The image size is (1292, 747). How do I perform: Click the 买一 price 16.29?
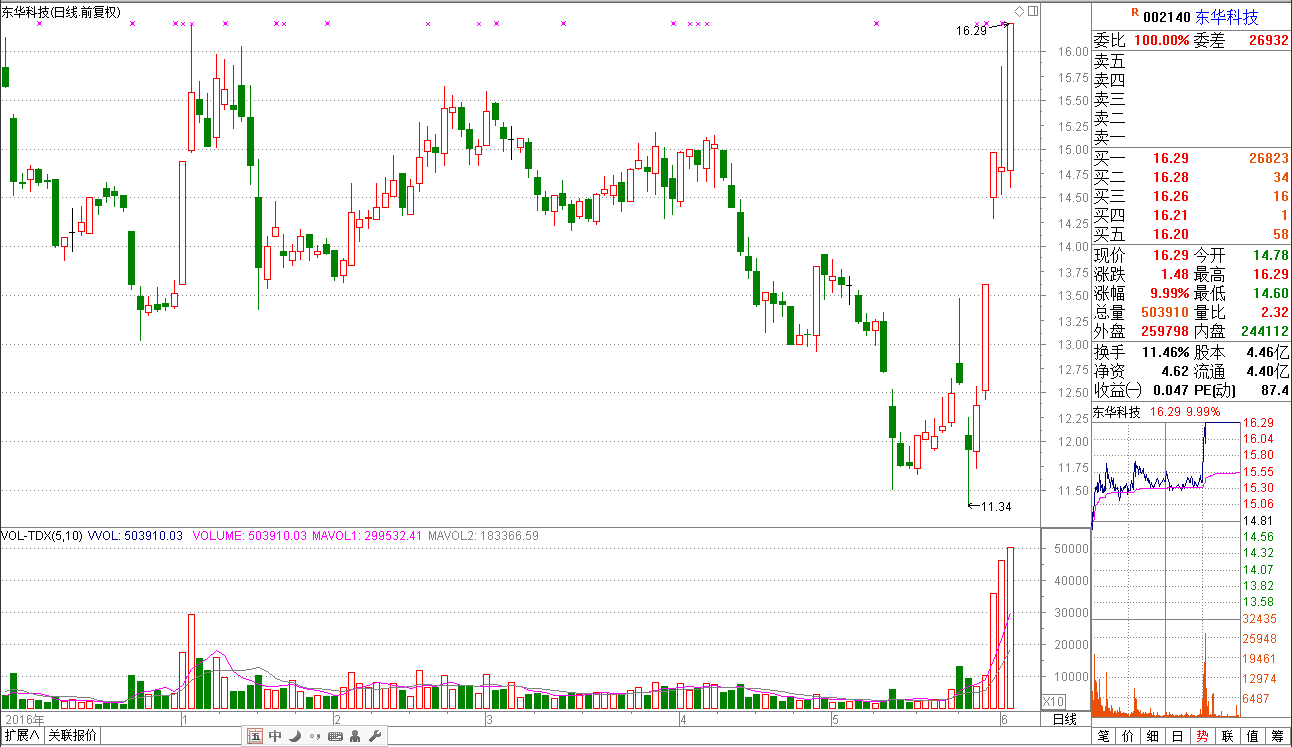tap(1169, 158)
